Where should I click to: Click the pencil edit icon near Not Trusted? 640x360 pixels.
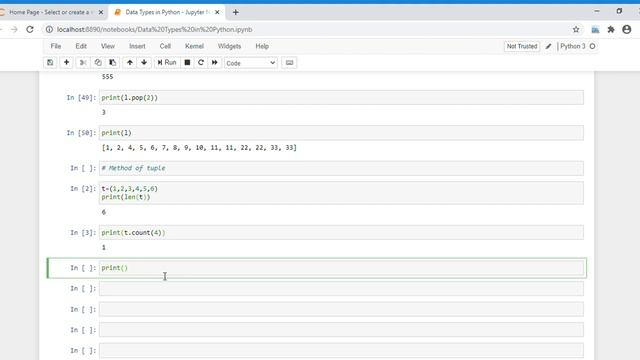549,47
